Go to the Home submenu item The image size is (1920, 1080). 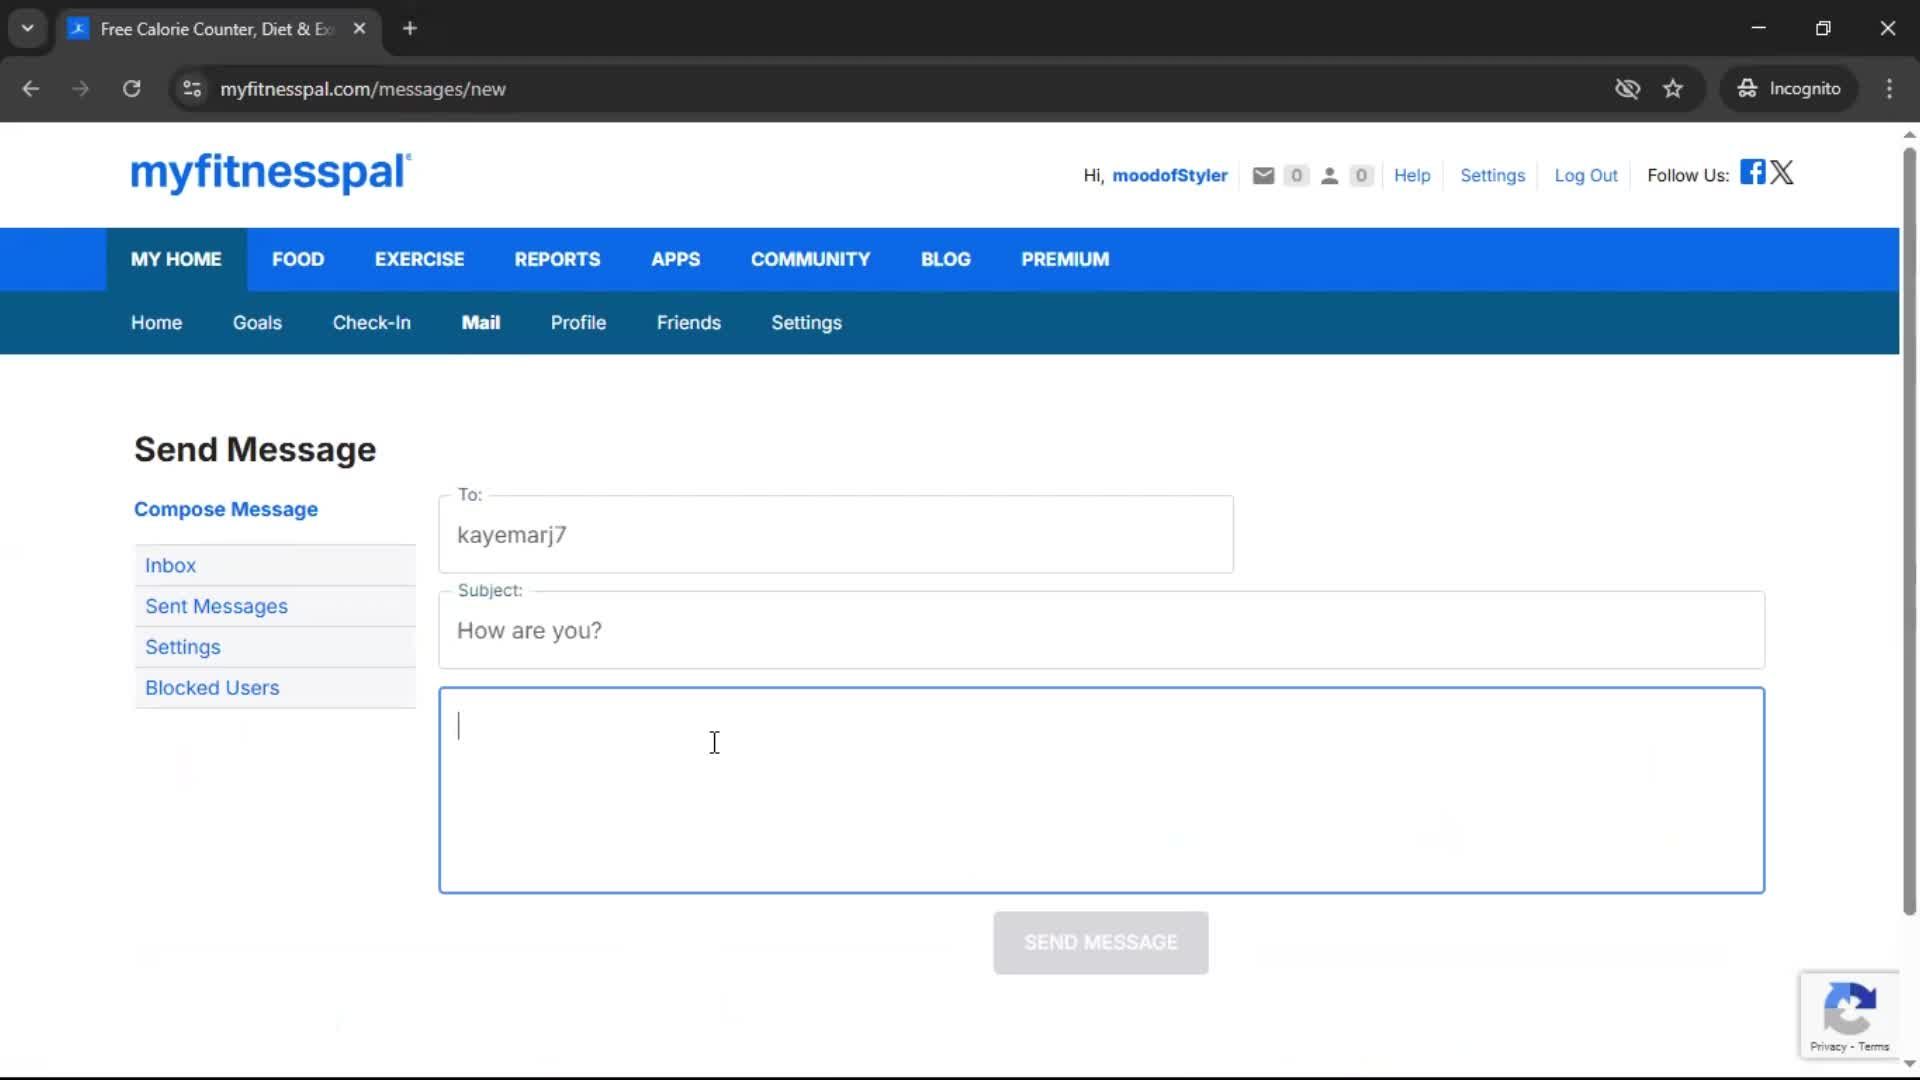pyautogui.click(x=156, y=323)
